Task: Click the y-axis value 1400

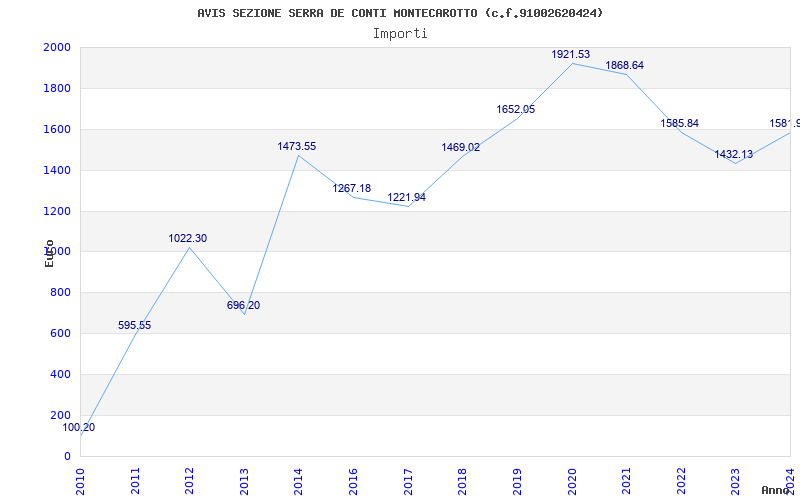Action: (57, 170)
